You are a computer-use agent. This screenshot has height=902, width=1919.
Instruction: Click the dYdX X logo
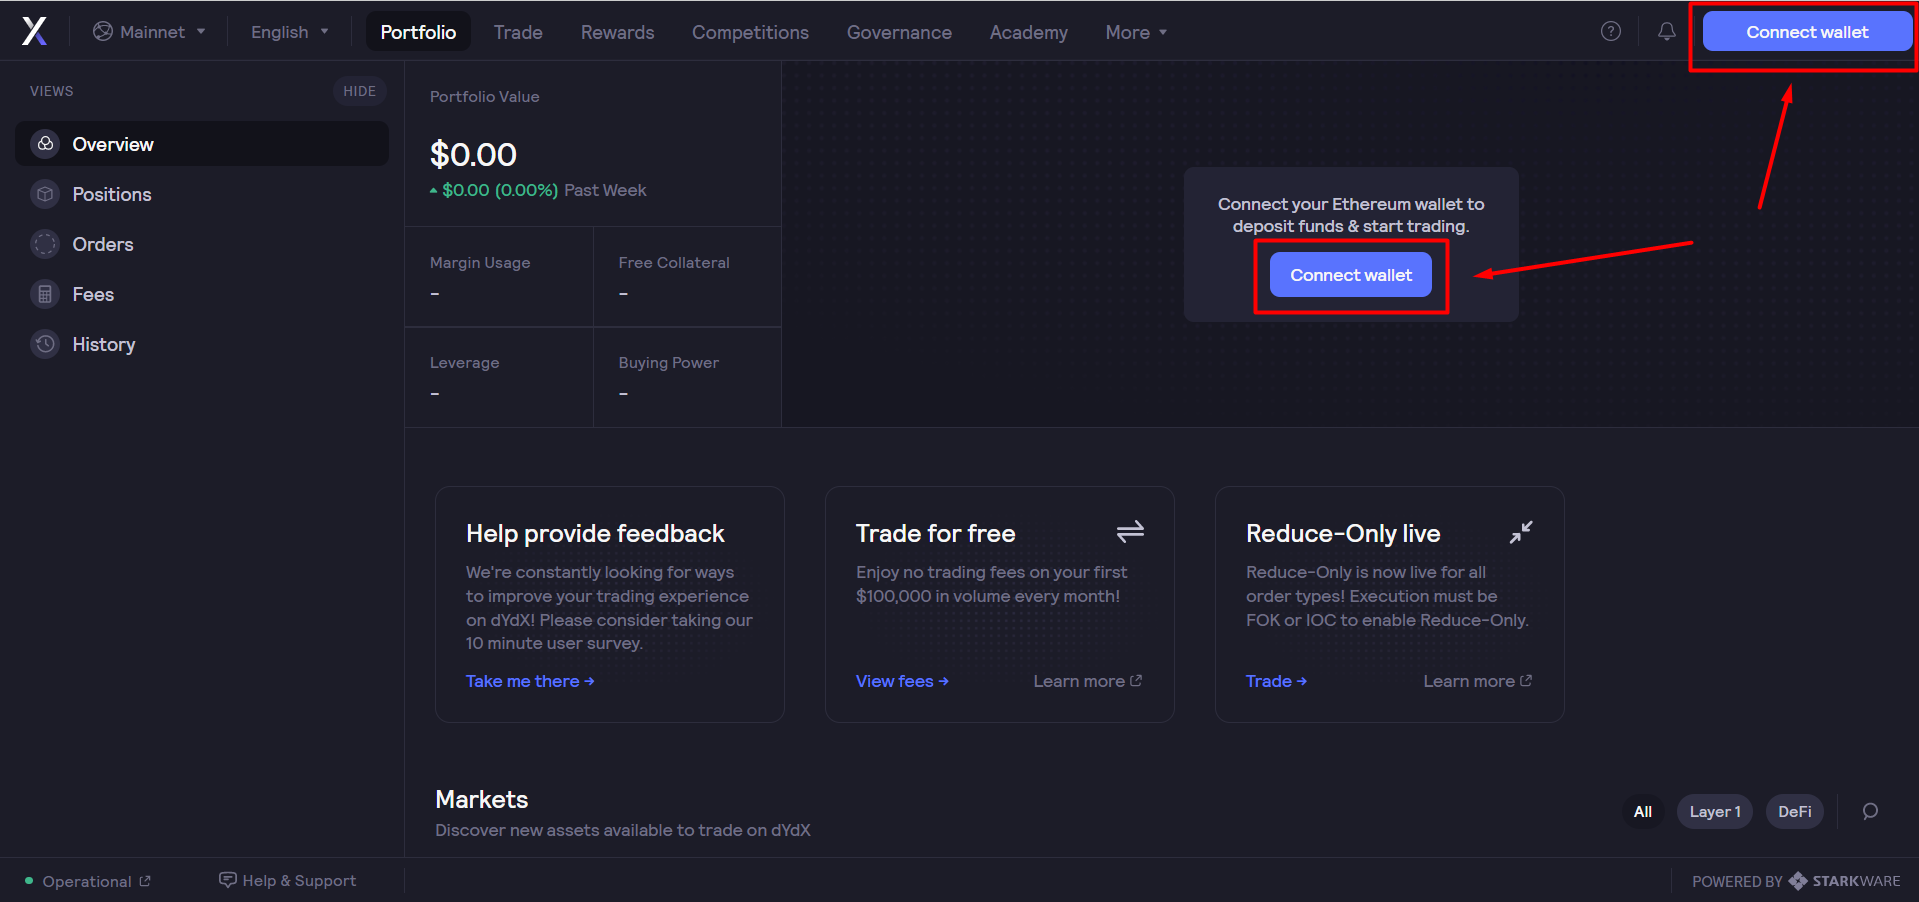click(34, 31)
